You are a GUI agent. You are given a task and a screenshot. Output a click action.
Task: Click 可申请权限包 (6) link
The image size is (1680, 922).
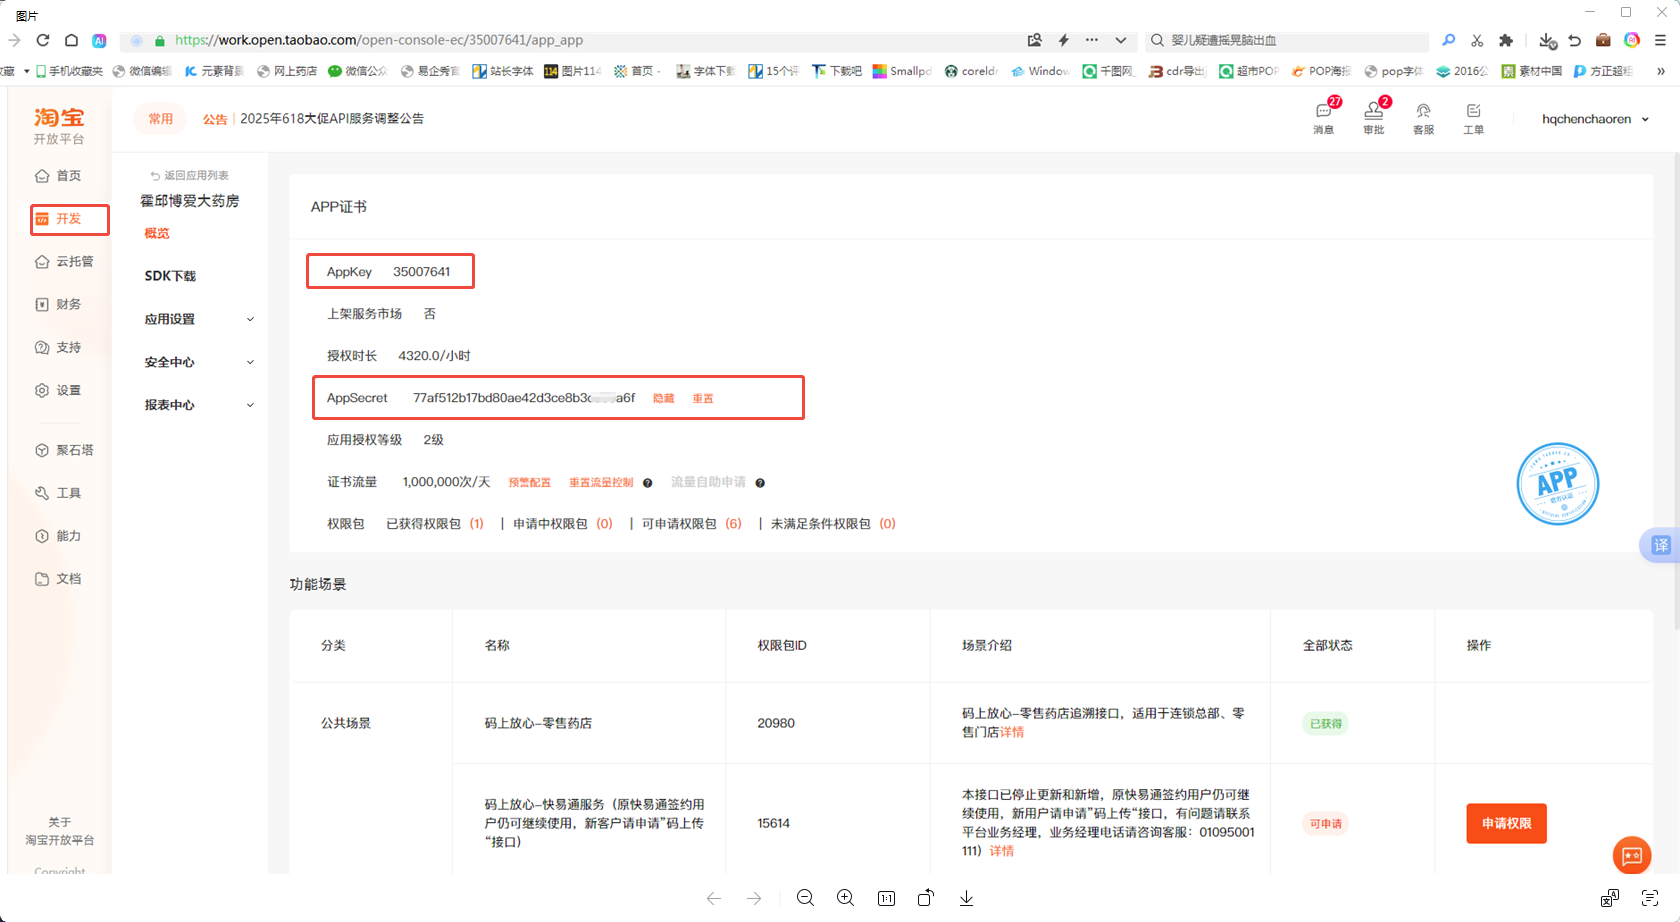(x=692, y=524)
